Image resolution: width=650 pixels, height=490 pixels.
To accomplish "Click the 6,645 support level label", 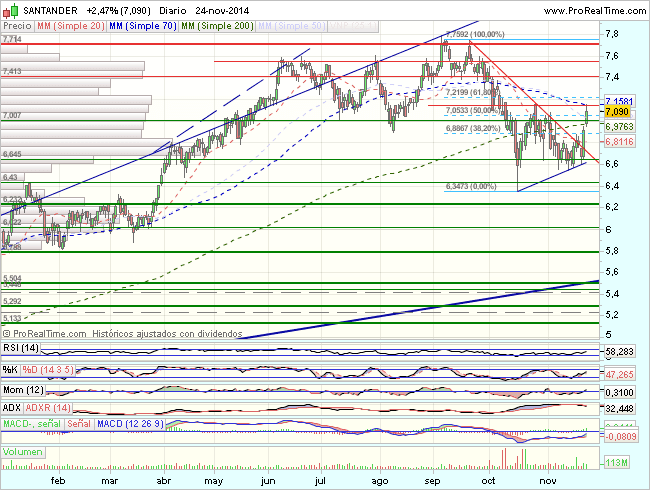I will click(12, 154).
